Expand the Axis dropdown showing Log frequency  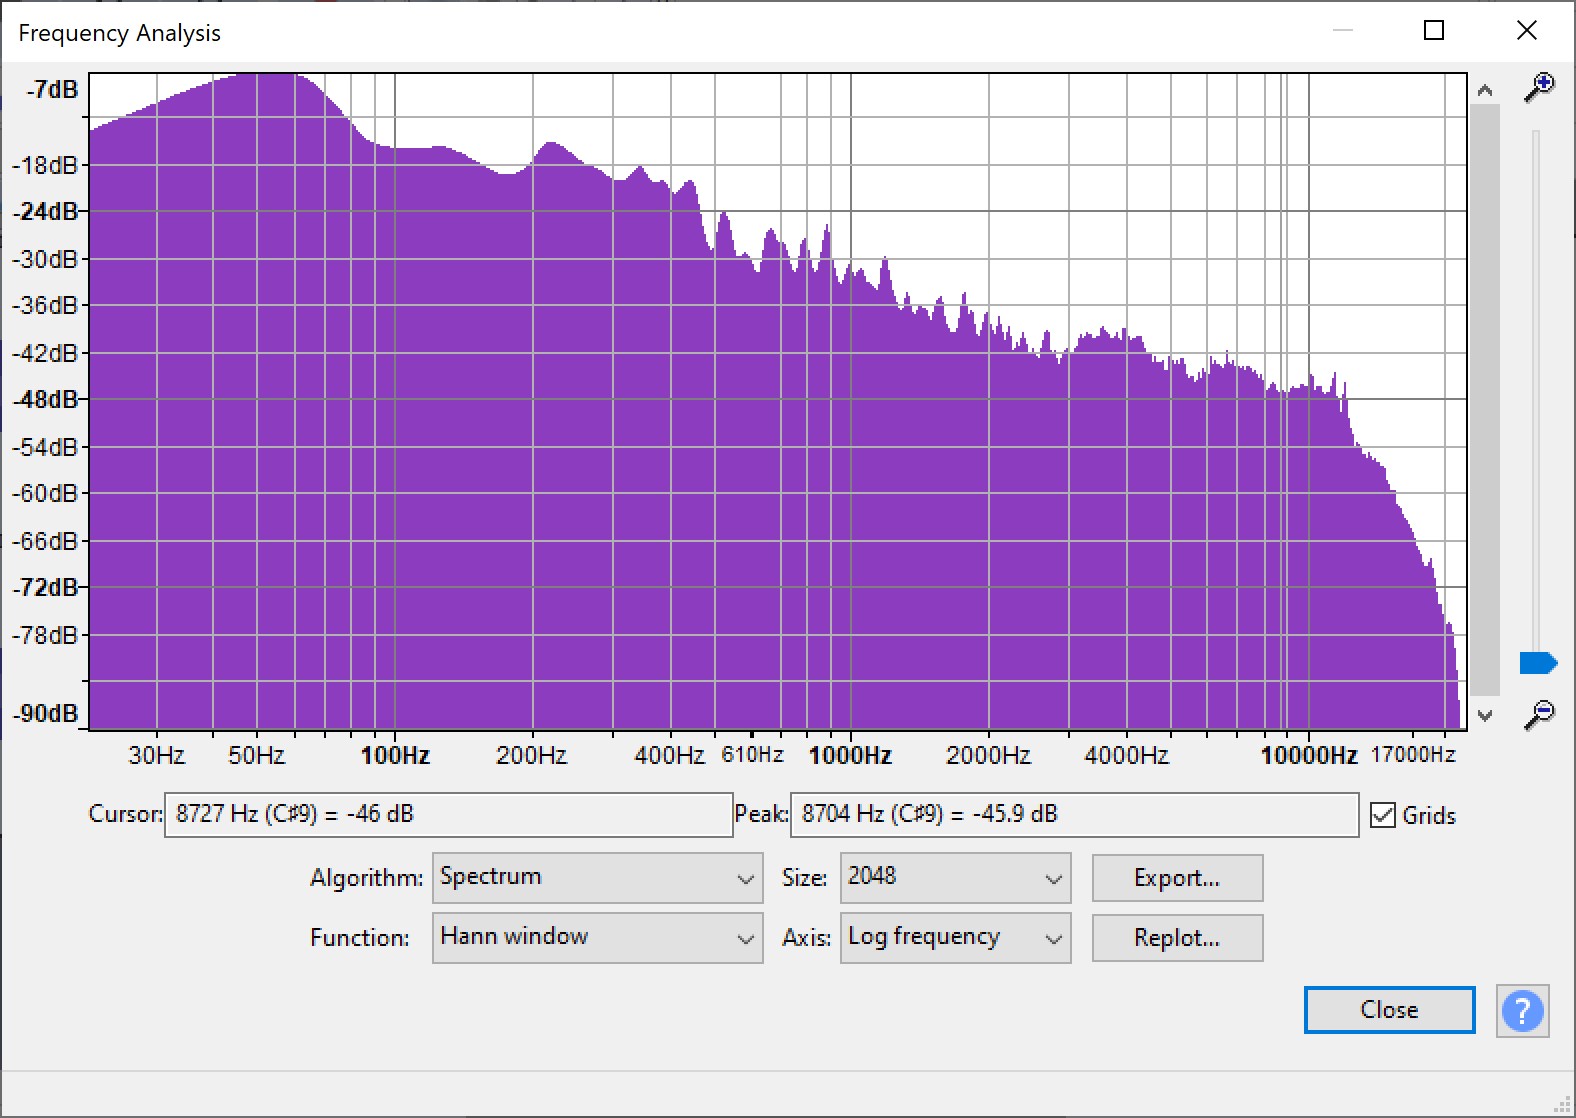955,938
